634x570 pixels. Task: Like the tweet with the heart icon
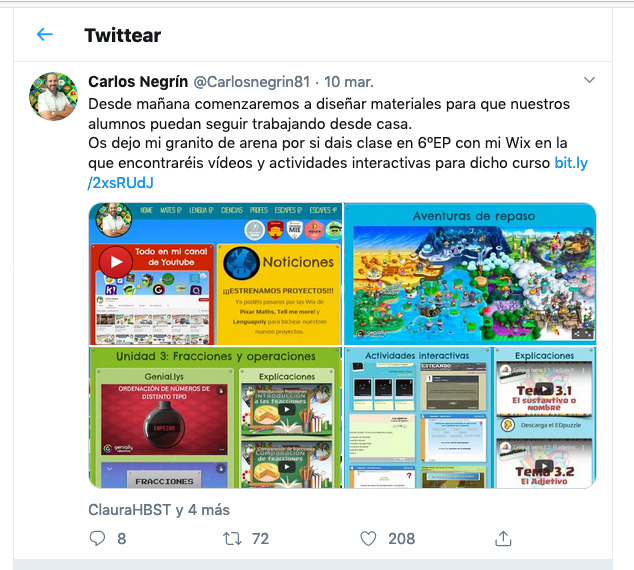point(368,538)
